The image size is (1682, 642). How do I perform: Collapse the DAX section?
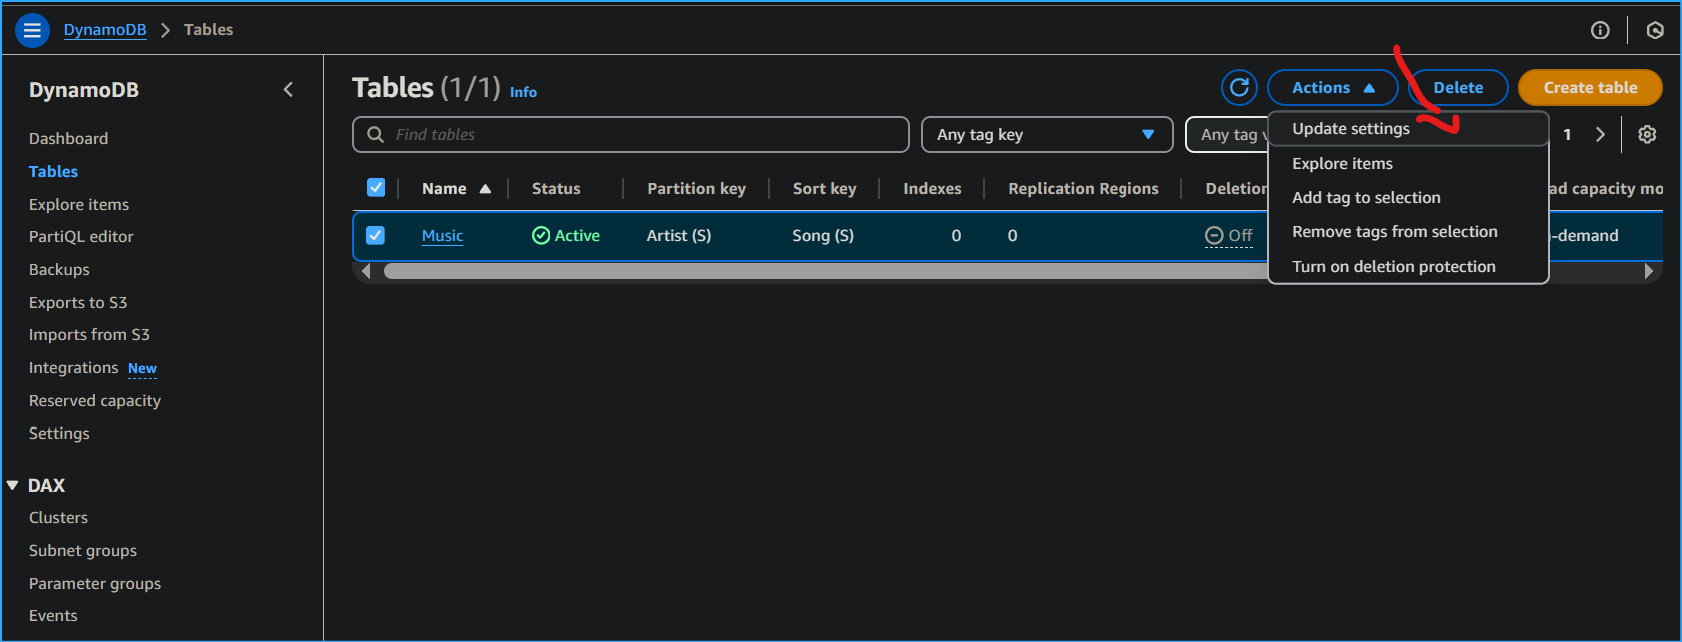pyautogui.click(x=12, y=485)
